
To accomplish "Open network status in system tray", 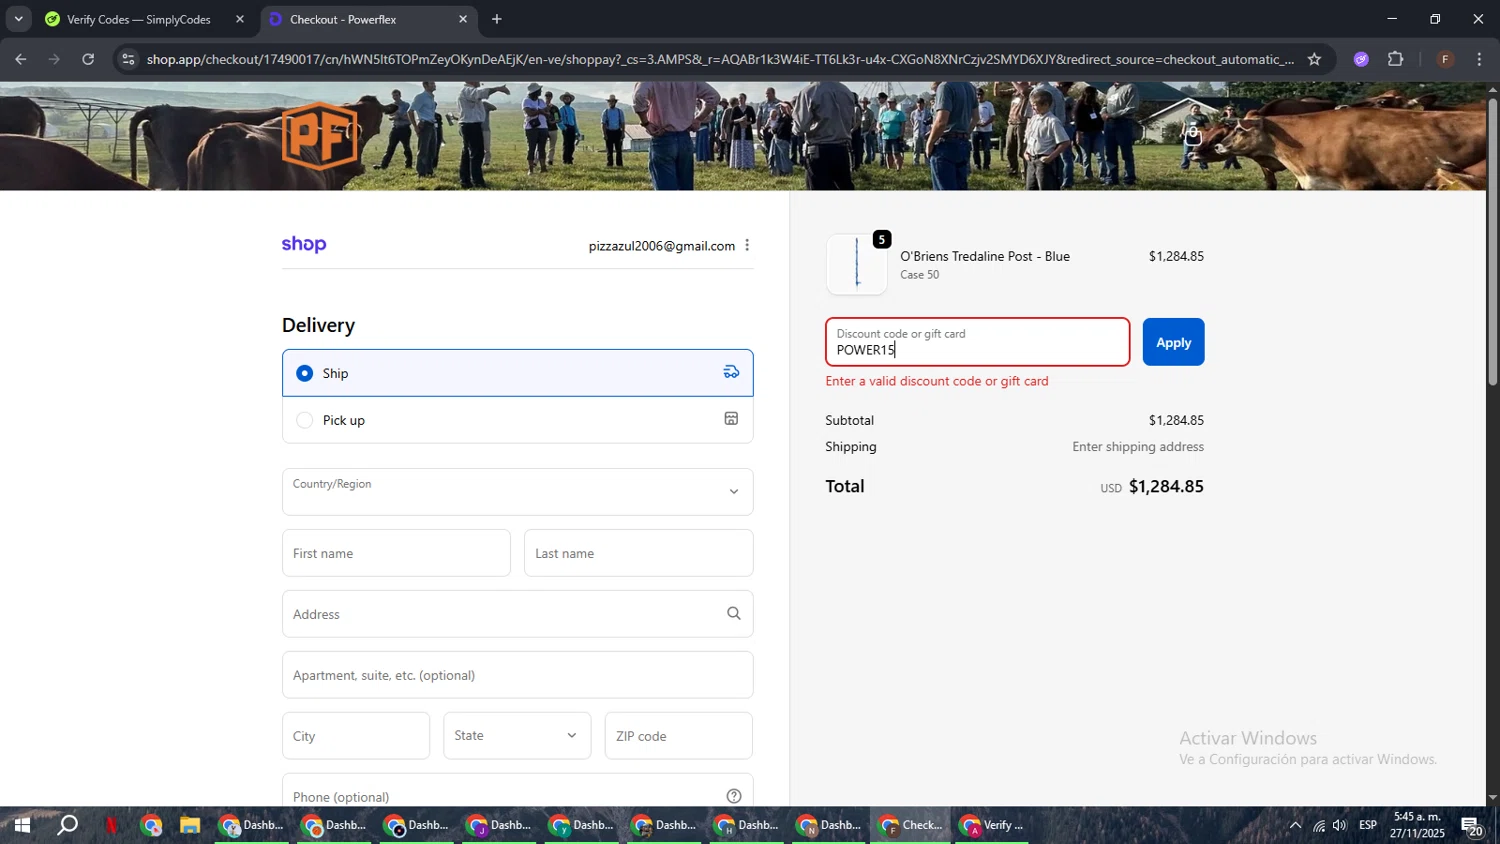I will [x=1318, y=826].
